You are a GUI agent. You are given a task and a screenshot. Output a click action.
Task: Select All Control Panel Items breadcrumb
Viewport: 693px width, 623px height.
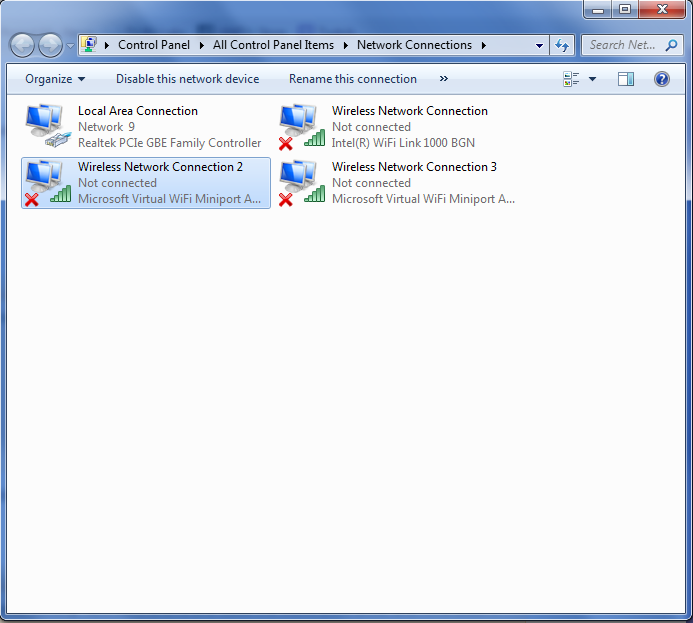tap(273, 45)
